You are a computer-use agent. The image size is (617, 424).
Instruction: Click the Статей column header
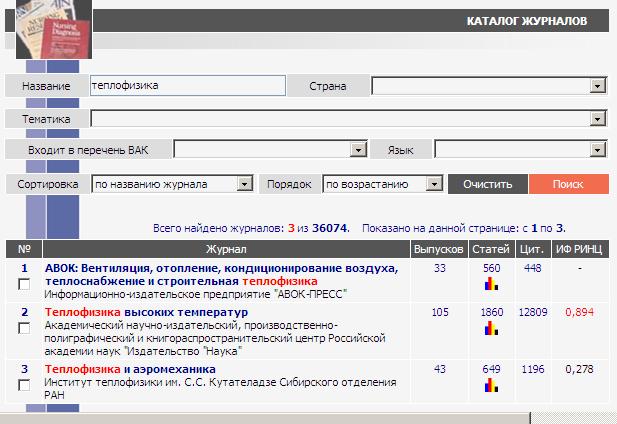point(491,249)
